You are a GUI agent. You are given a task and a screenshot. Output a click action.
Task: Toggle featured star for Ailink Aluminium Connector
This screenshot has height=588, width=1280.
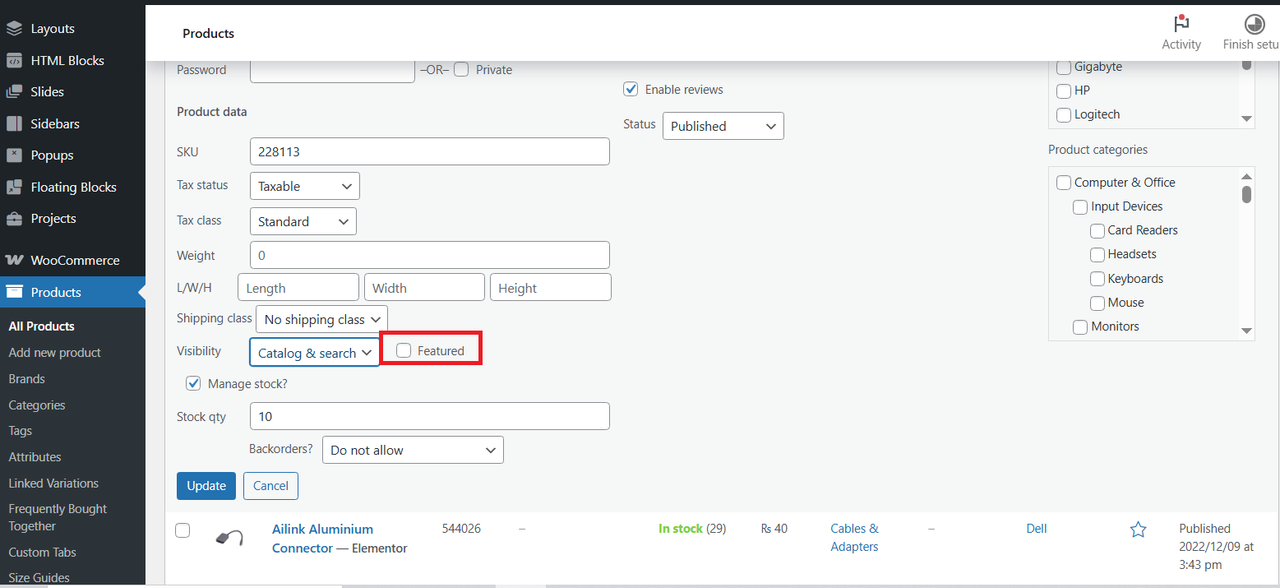[1138, 530]
